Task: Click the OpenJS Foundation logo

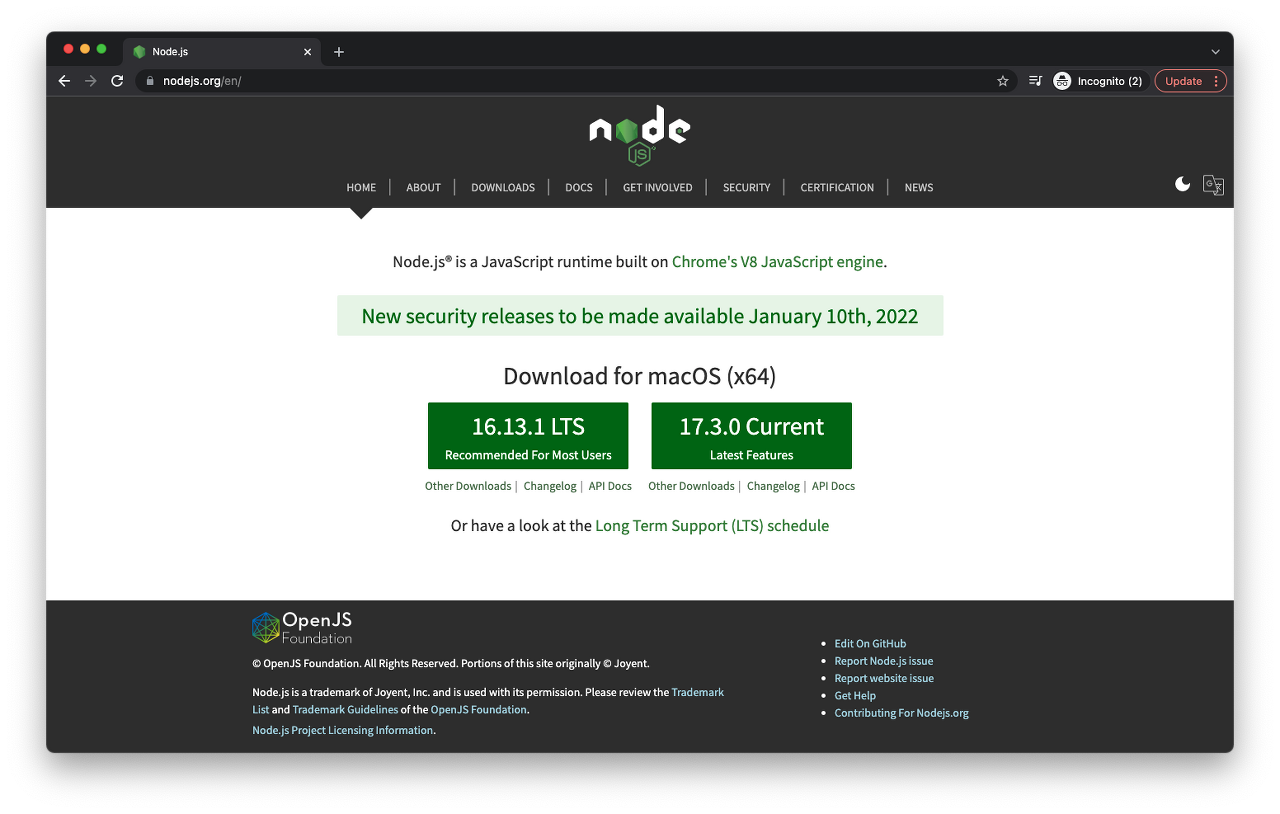Action: [302, 628]
